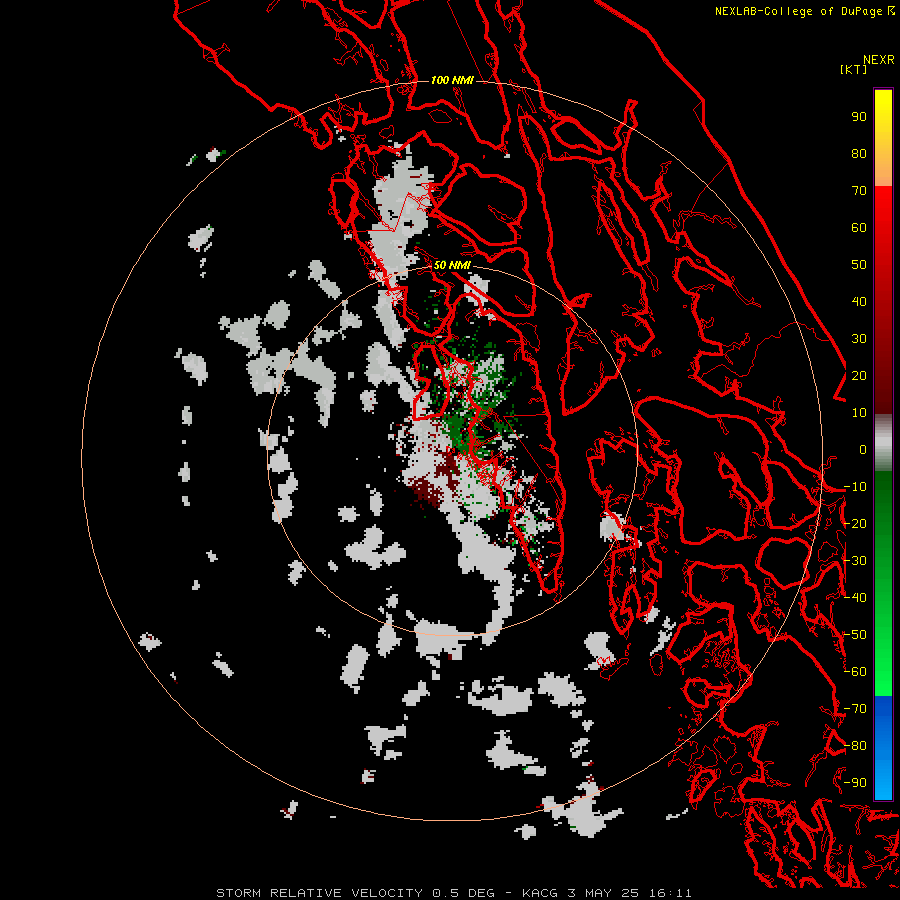This screenshot has width=900, height=900.
Task: Click the 80 value on velocity scale
Action: [x=859, y=154]
